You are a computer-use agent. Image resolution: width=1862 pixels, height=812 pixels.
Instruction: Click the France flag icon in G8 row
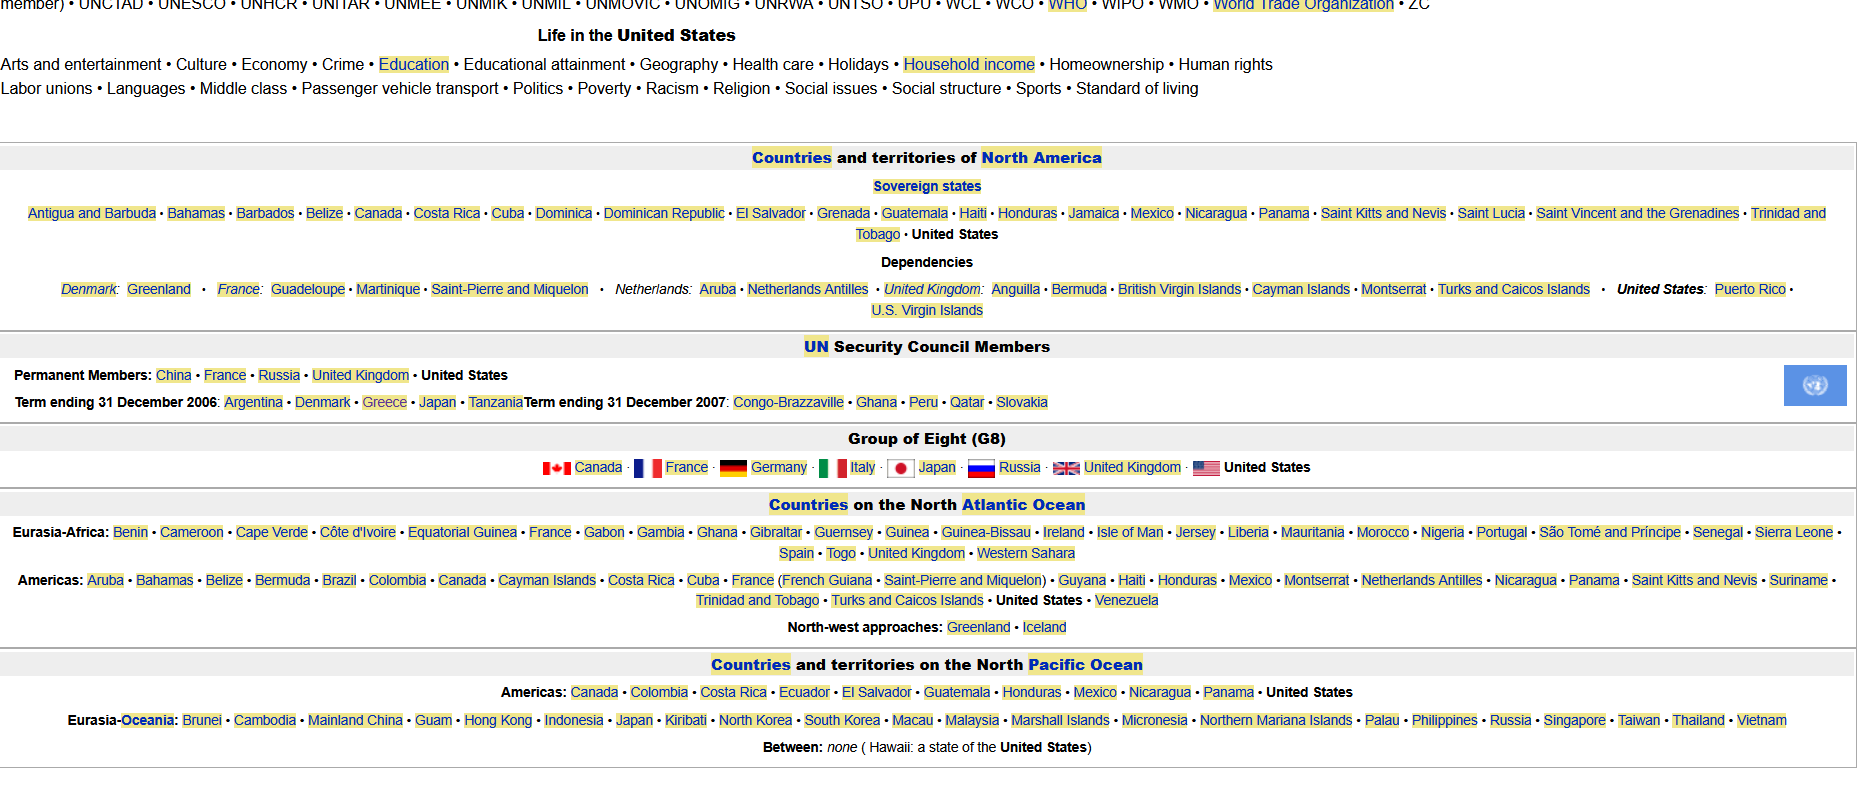pyautogui.click(x=647, y=468)
